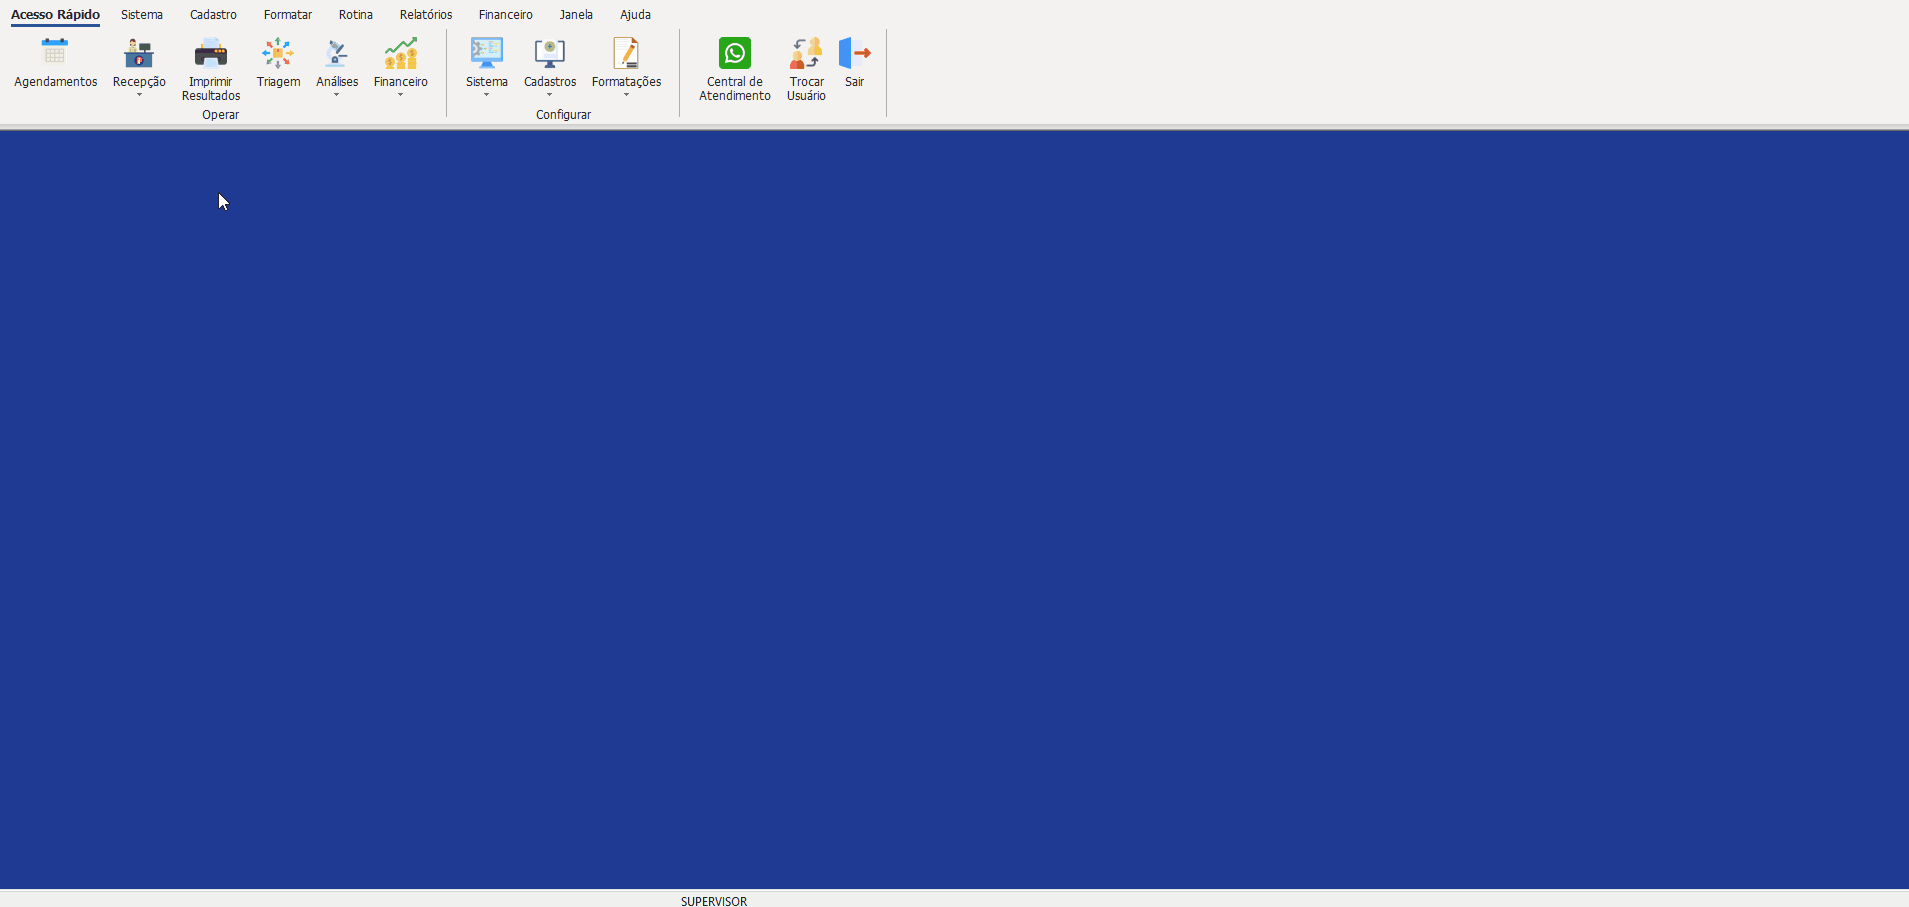
Task: Expand the Formatações dropdown arrow
Action: [x=626, y=96]
